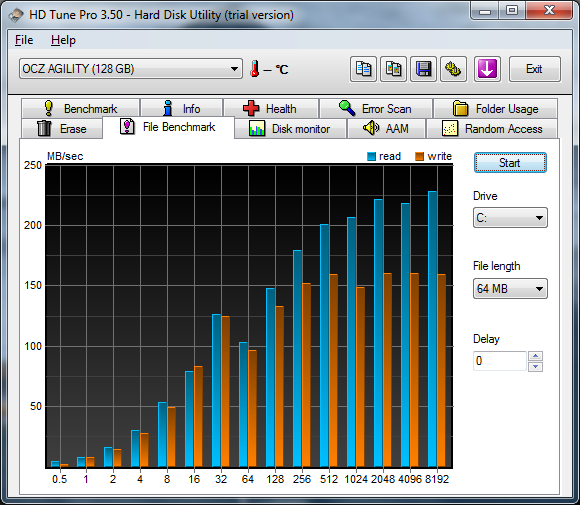The height and width of the screenshot is (505, 580).
Task: Open the Error Scan tab
Action: (376, 108)
